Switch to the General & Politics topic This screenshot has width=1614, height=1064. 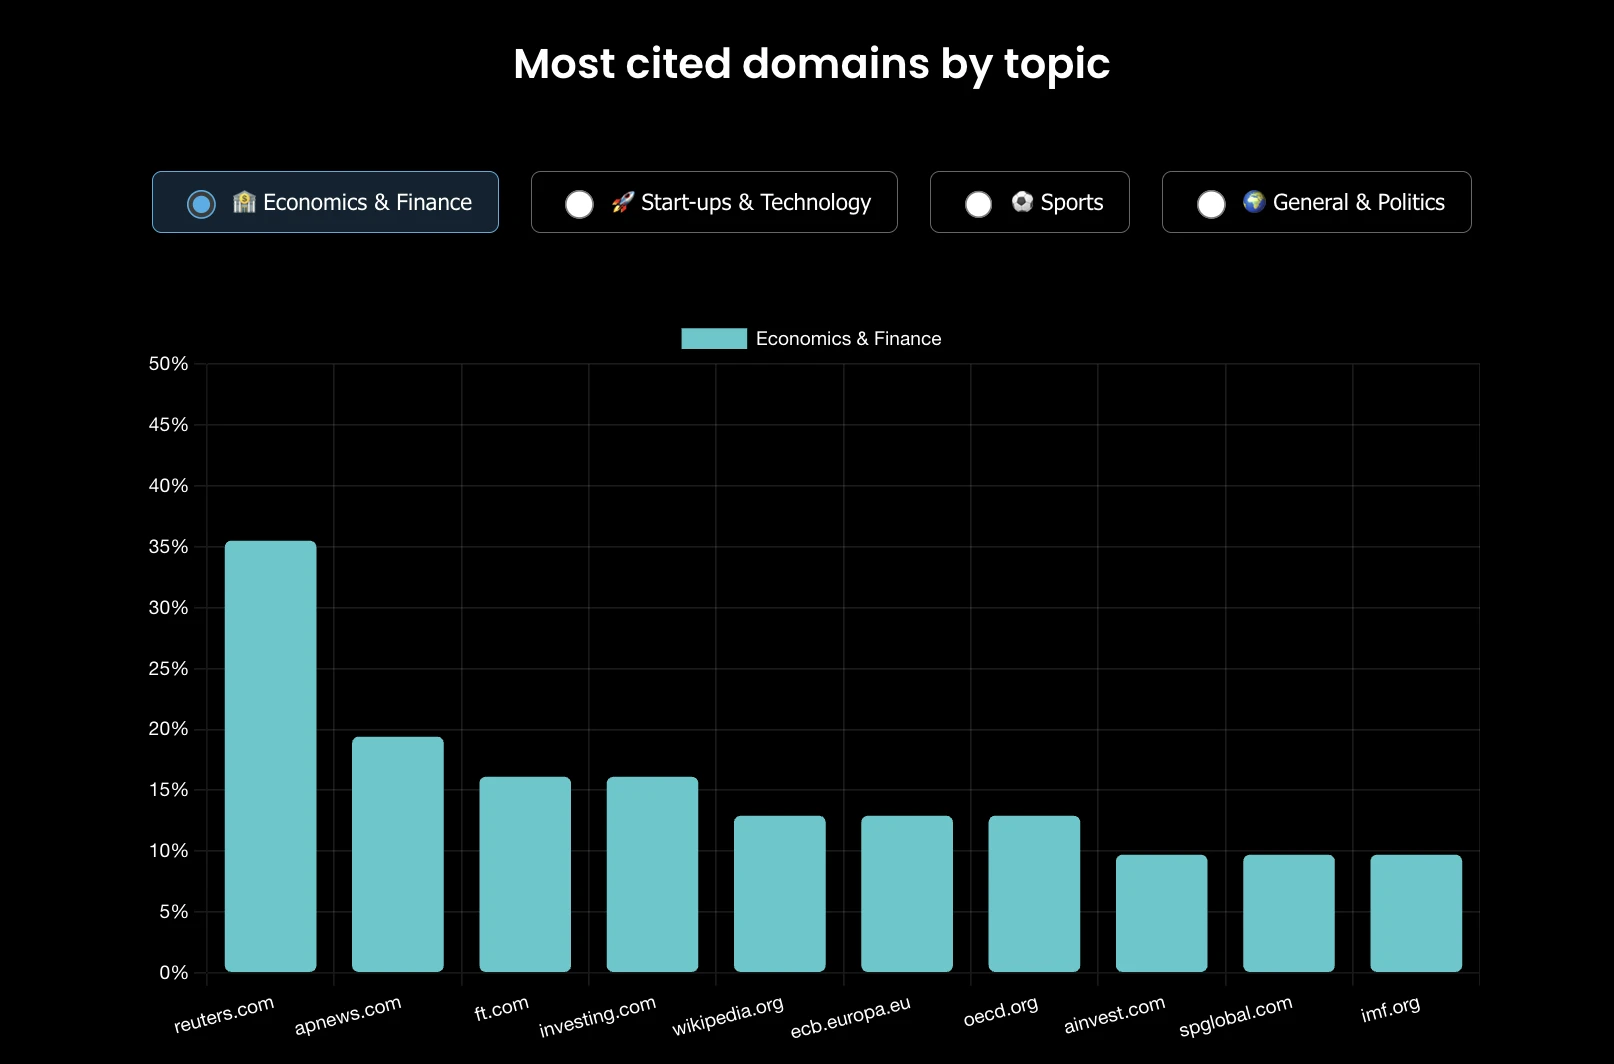click(1316, 202)
